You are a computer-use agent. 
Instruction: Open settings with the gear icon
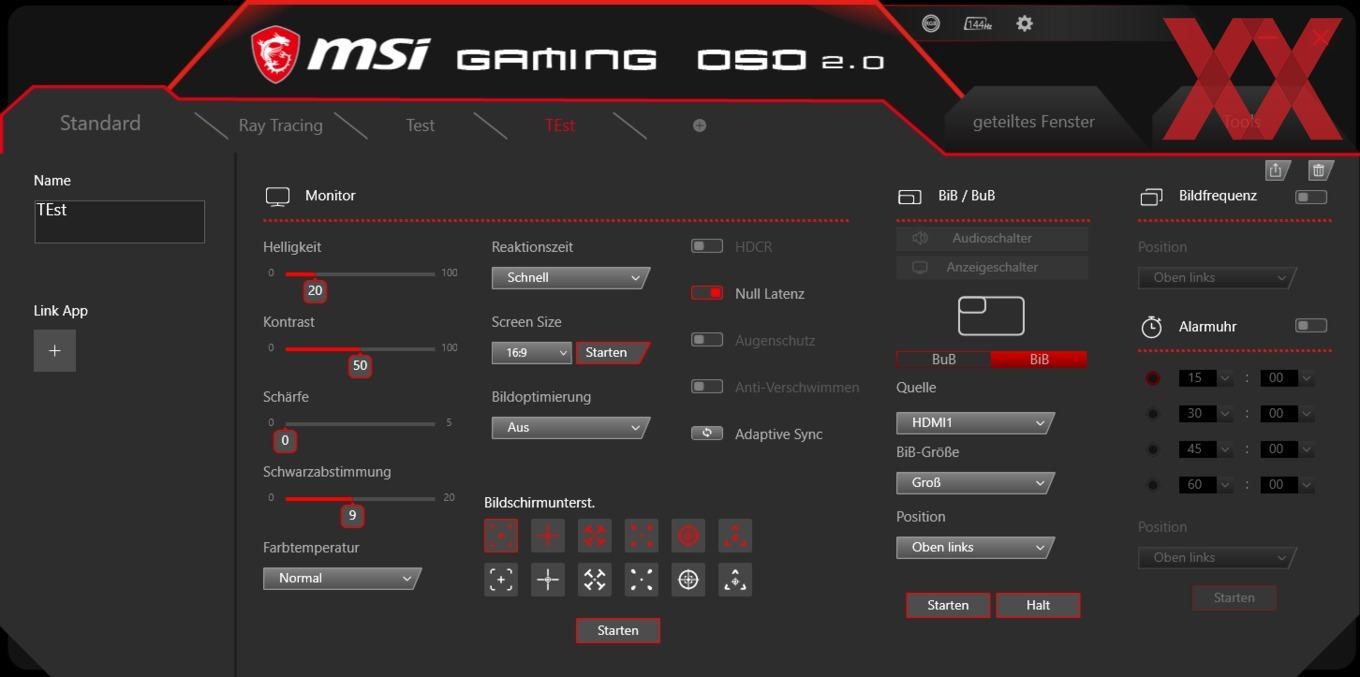pyautogui.click(x=1024, y=23)
